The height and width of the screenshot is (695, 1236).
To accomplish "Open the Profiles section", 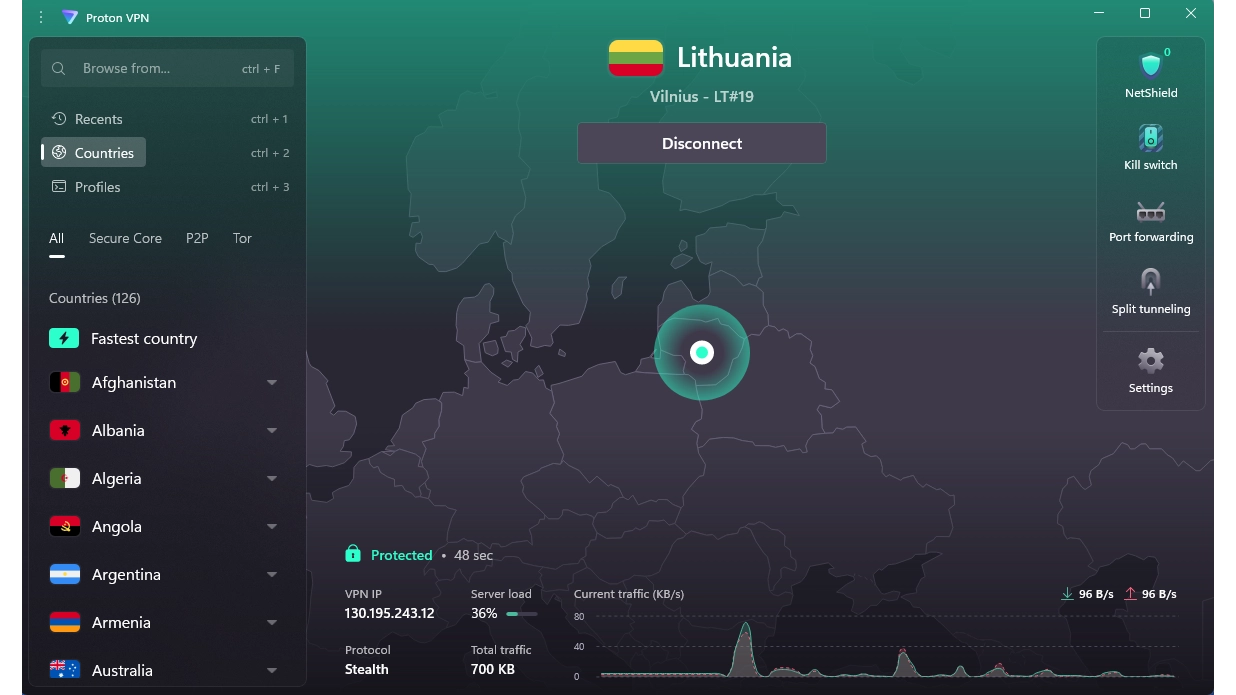I will 97,187.
